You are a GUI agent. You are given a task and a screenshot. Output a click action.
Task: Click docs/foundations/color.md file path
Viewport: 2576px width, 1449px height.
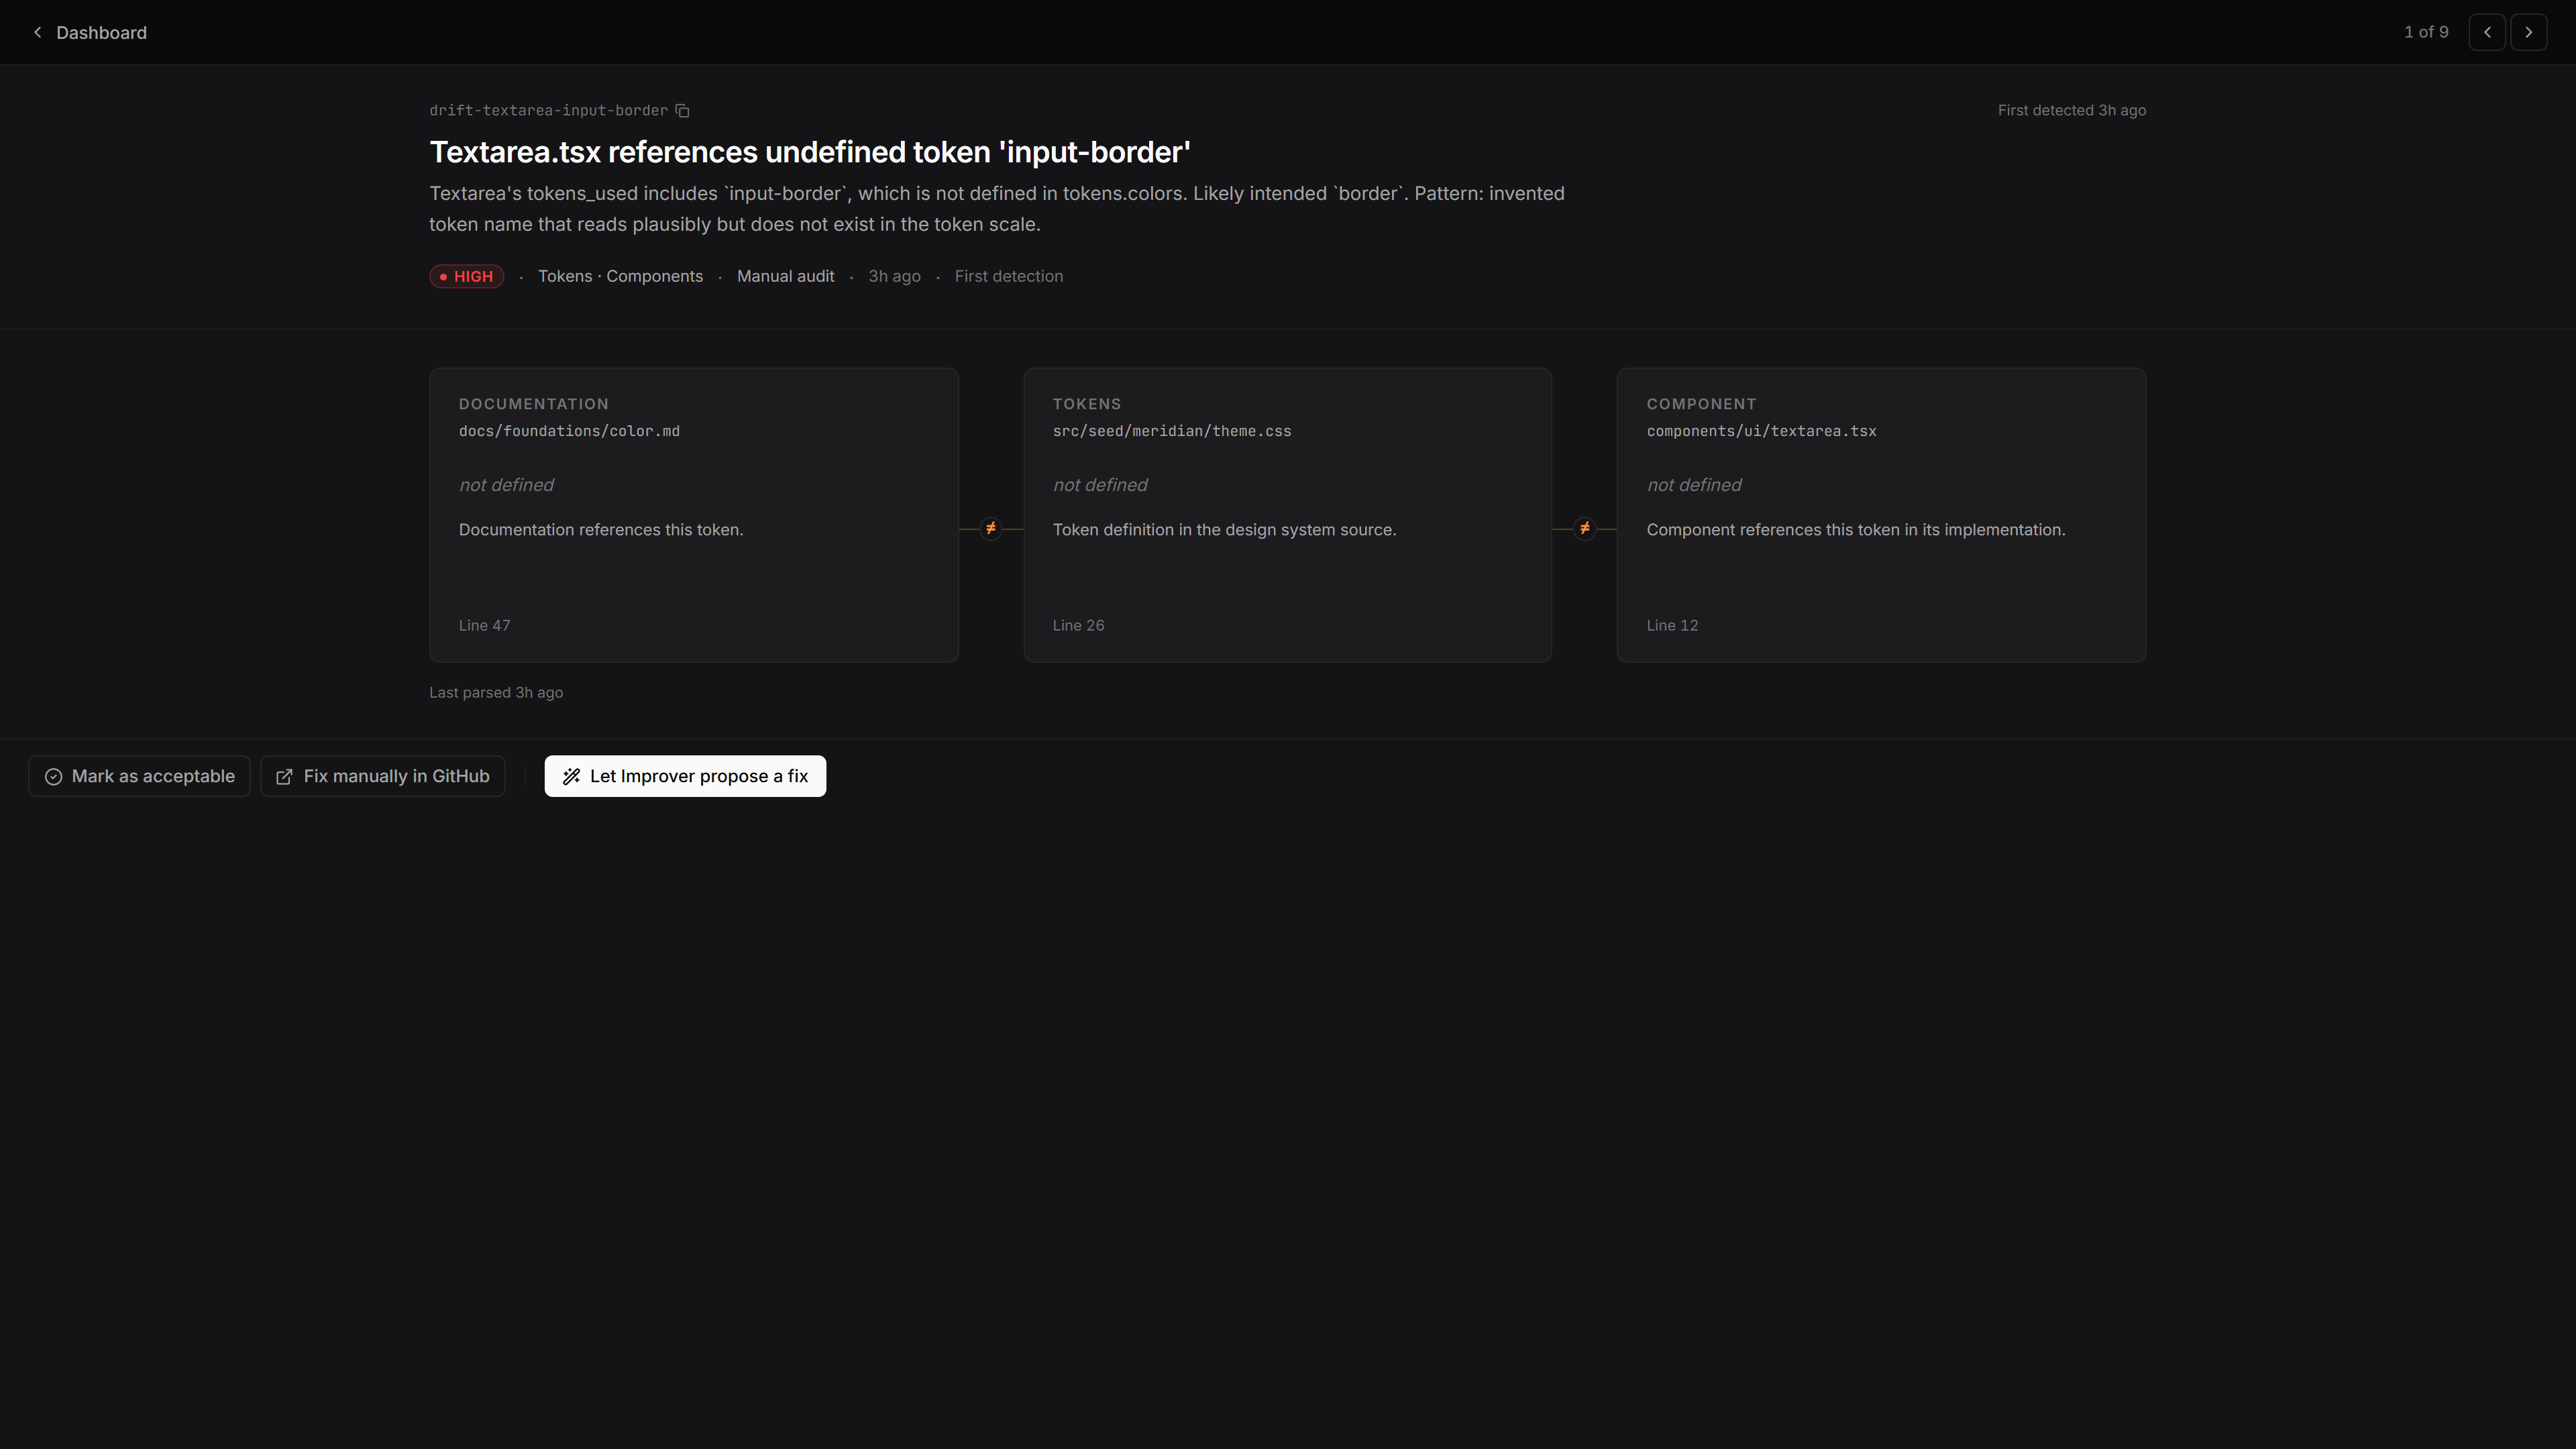(x=569, y=431)
